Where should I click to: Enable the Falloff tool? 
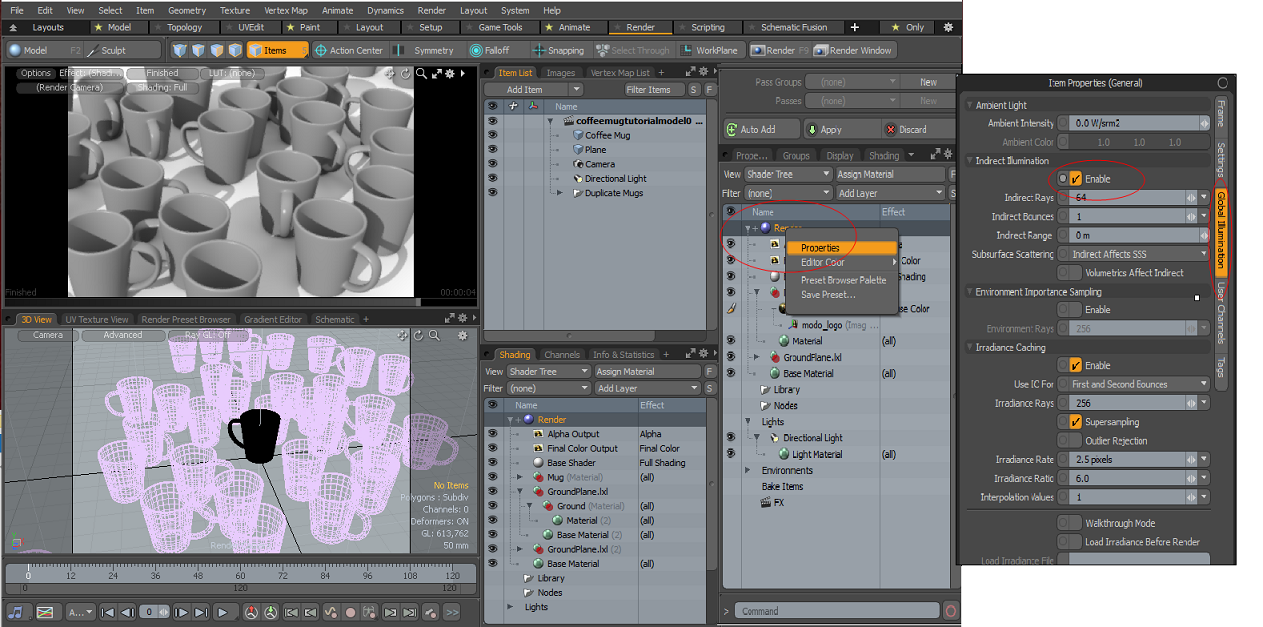click(489, 50)
